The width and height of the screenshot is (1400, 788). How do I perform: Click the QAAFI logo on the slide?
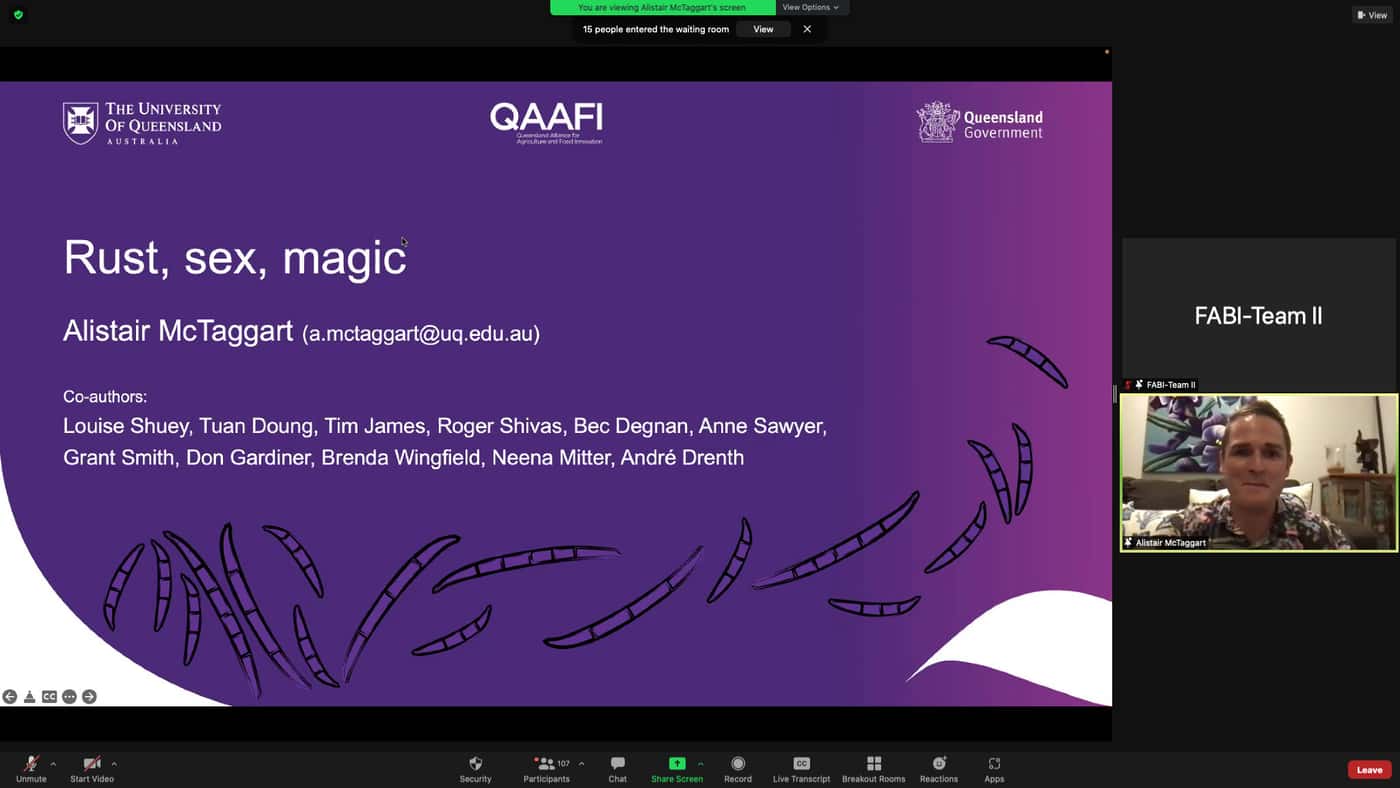pyautogui.click(x=546, y=123)
